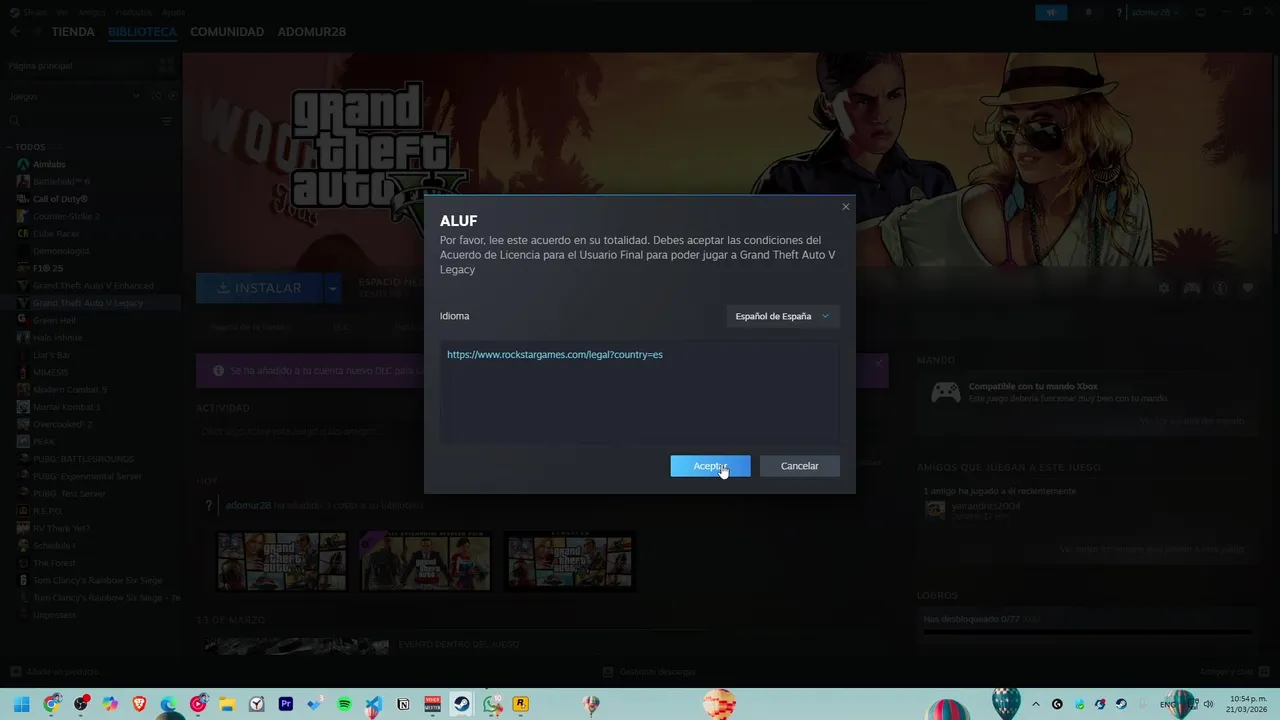Open the controller settings icon
Viewport: 1280px width, 720px height.
point(1192,288)
